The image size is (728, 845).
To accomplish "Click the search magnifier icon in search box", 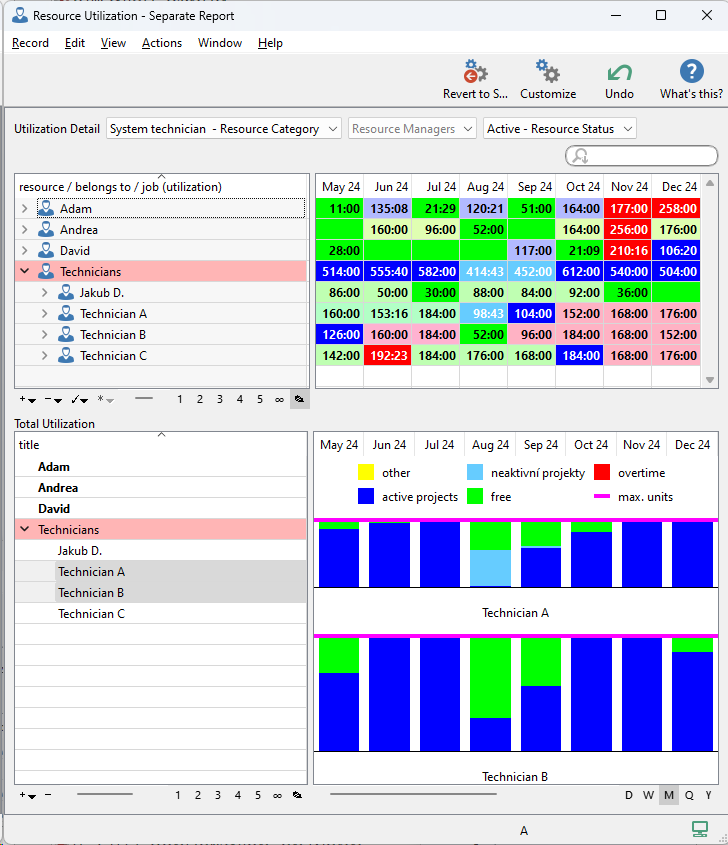I will click(x=579, y=156).
